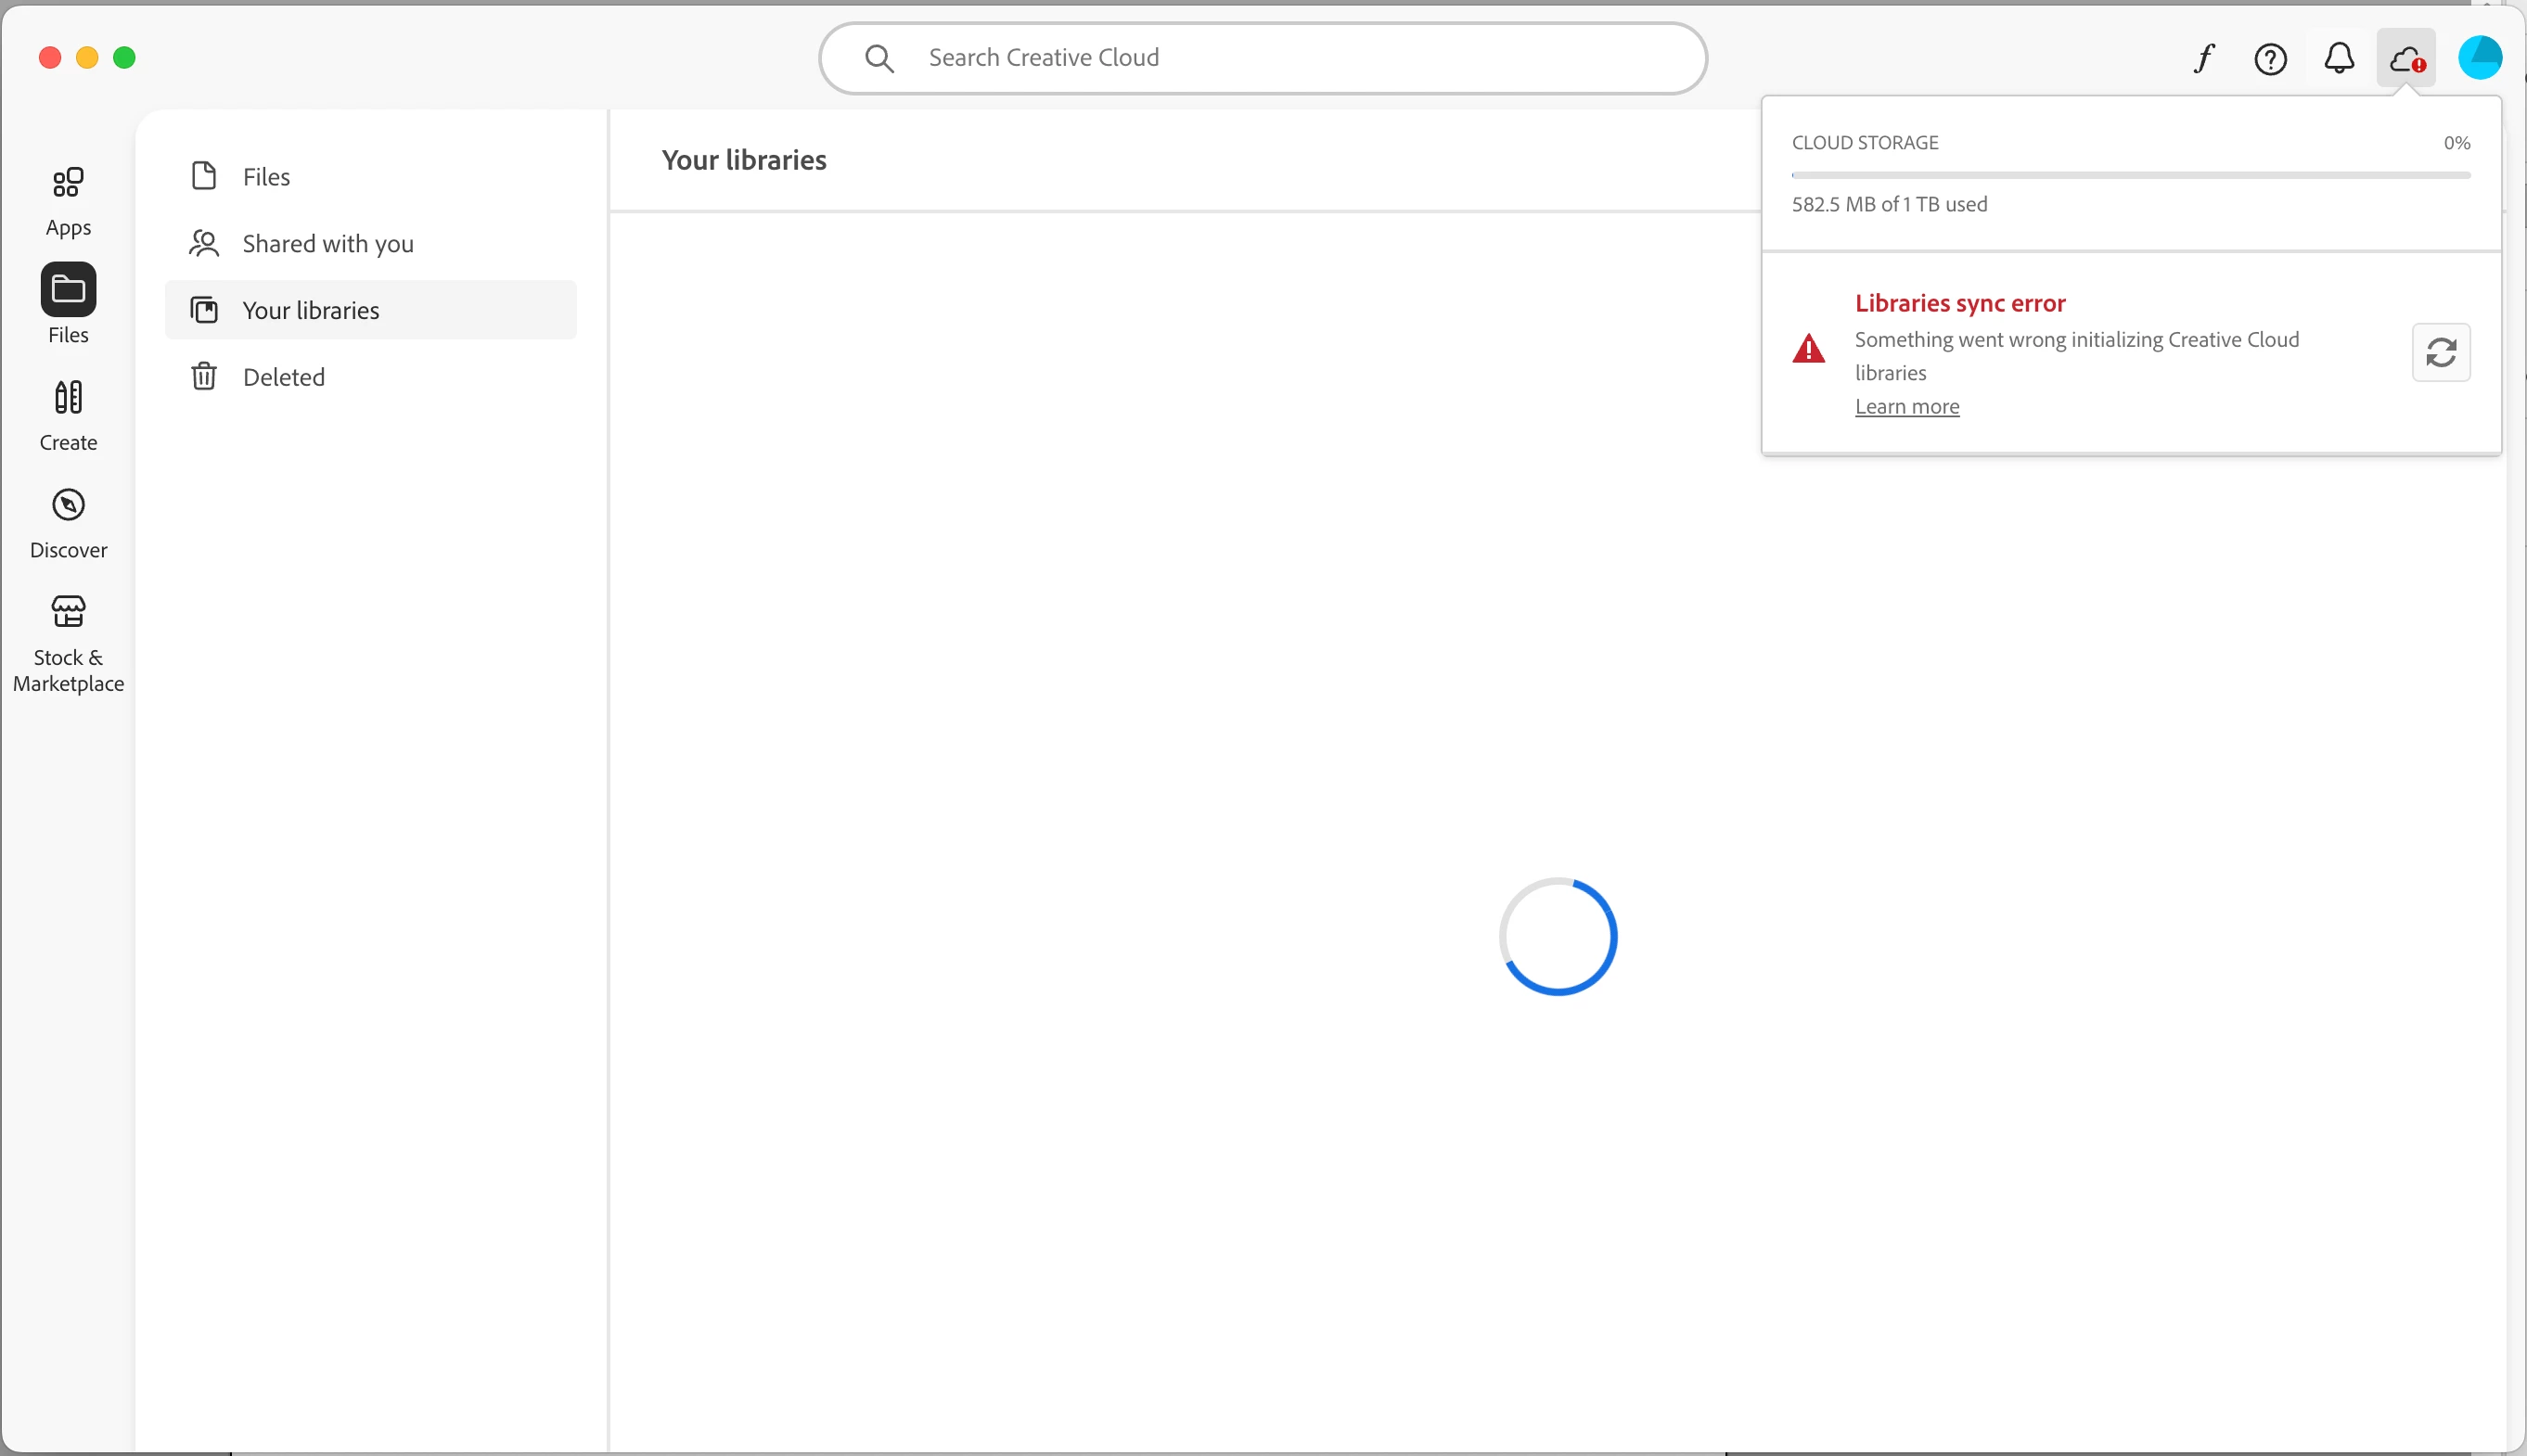Click the red sync error warning icon
Image resolution: width=2527 pixels, height=1456 pixels.
1808,349
